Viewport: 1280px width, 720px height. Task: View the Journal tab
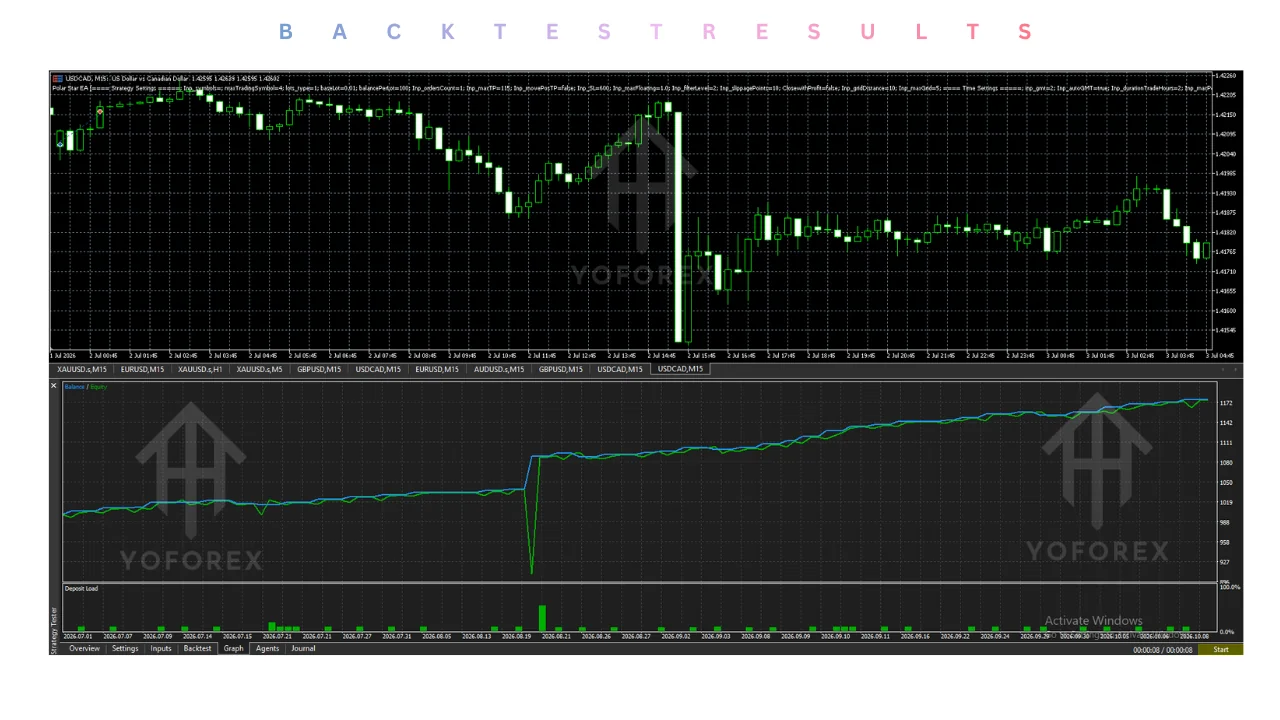[303, 649]
